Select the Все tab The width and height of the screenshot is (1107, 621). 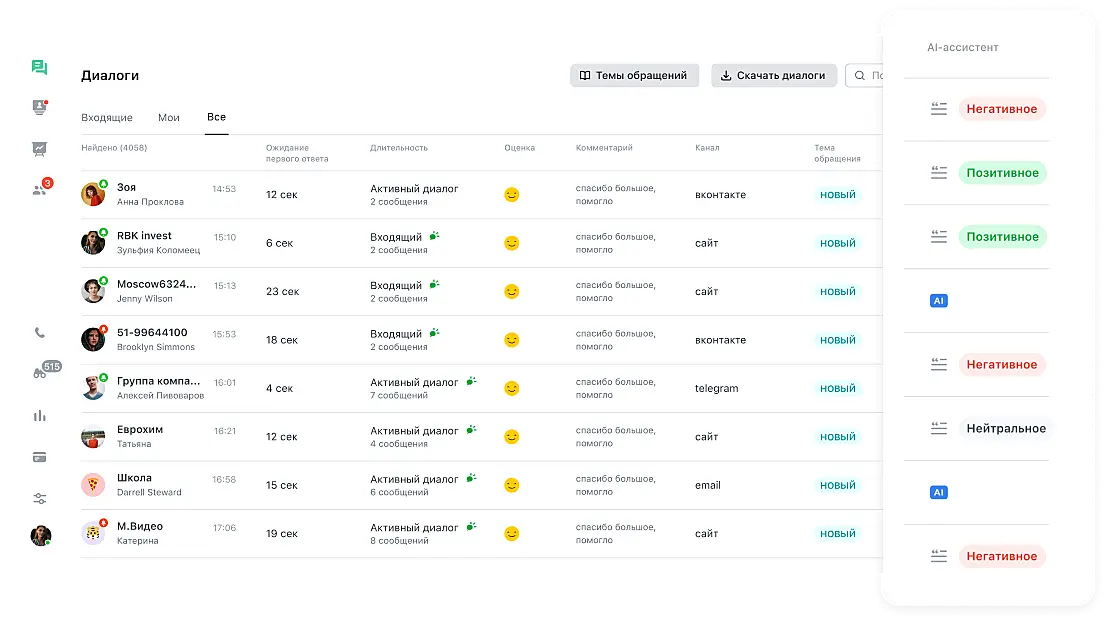(x=216, y=117)
